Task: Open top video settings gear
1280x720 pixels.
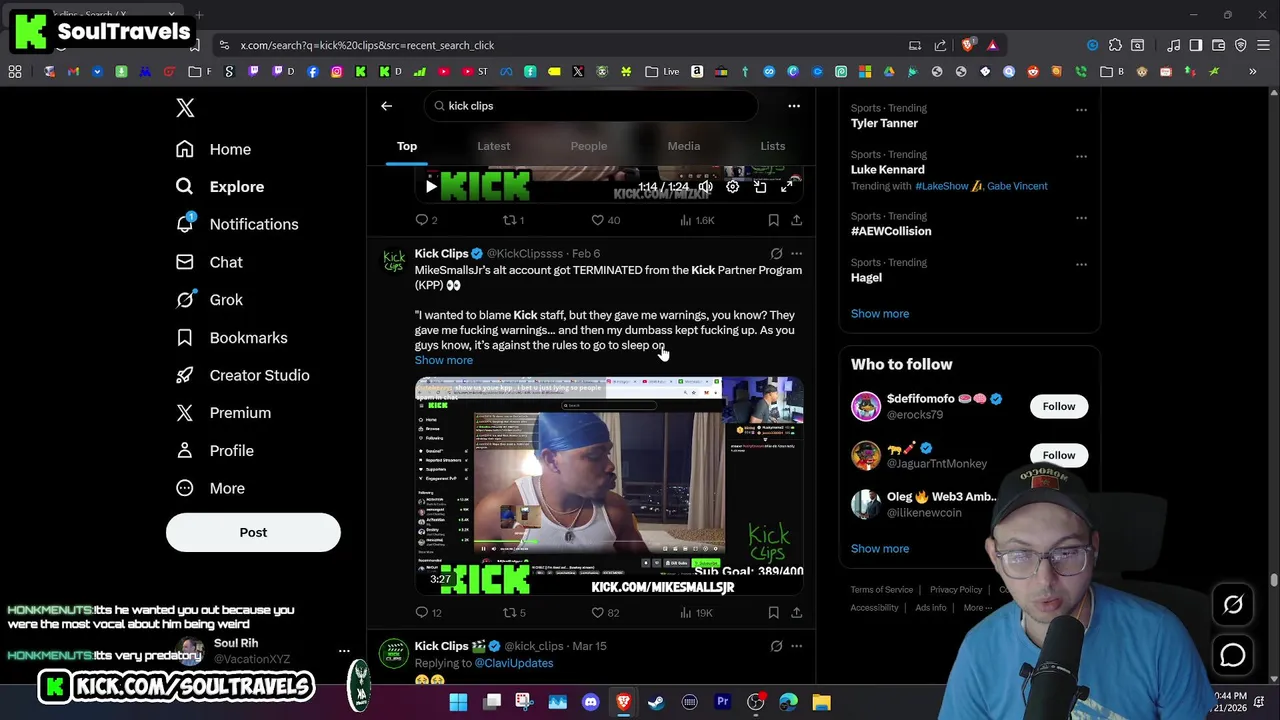Action: (x=733, y=187)
